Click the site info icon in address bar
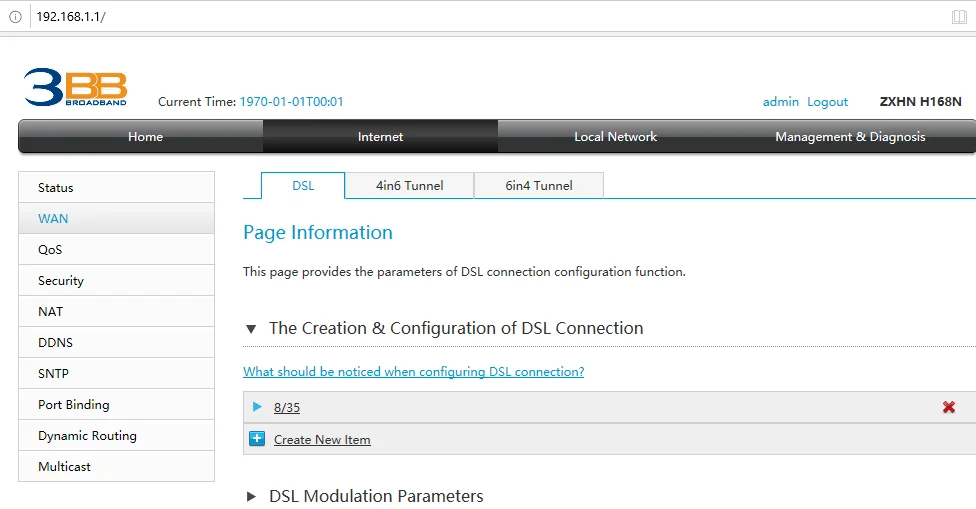 (x=15, y=17)
